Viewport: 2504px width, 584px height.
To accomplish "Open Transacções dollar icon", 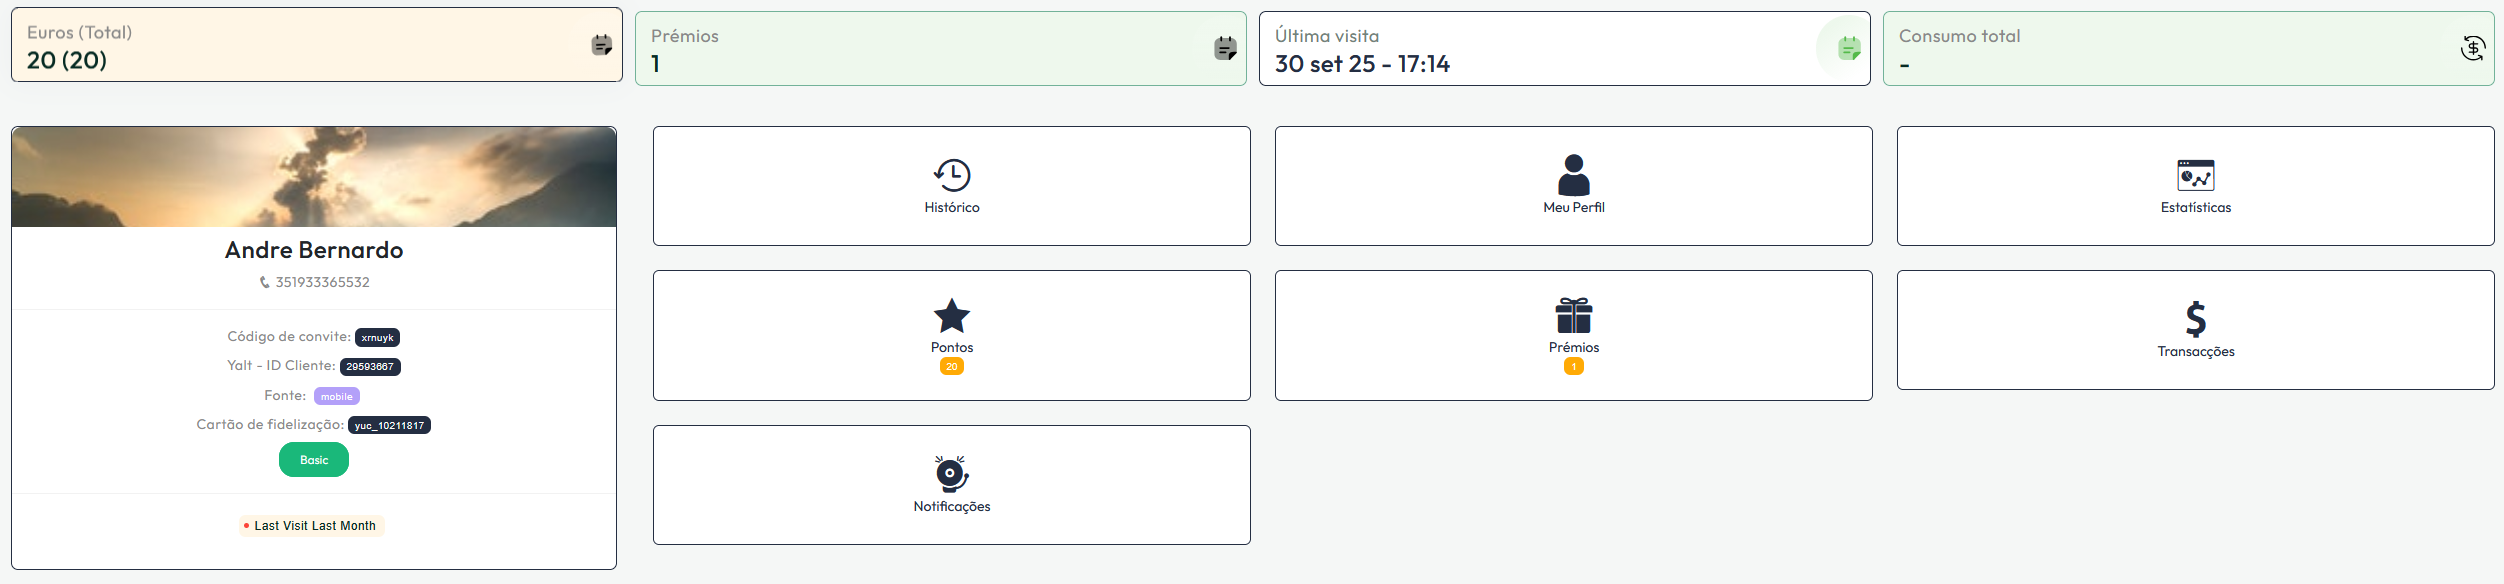I will click(x=2195, y=319).
